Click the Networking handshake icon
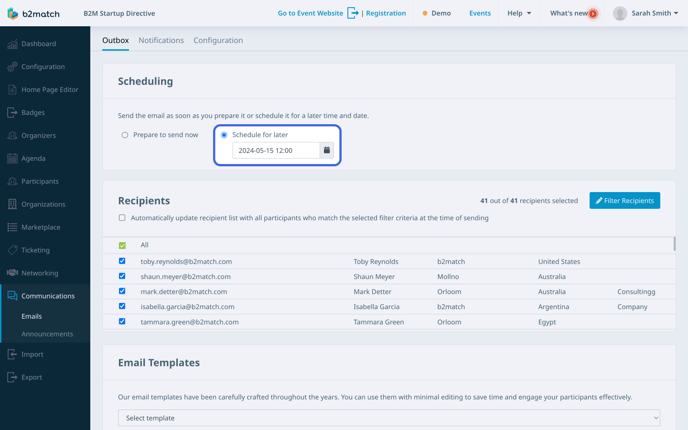This screenshot has width=688, height=430. click(x=12, y=273)
